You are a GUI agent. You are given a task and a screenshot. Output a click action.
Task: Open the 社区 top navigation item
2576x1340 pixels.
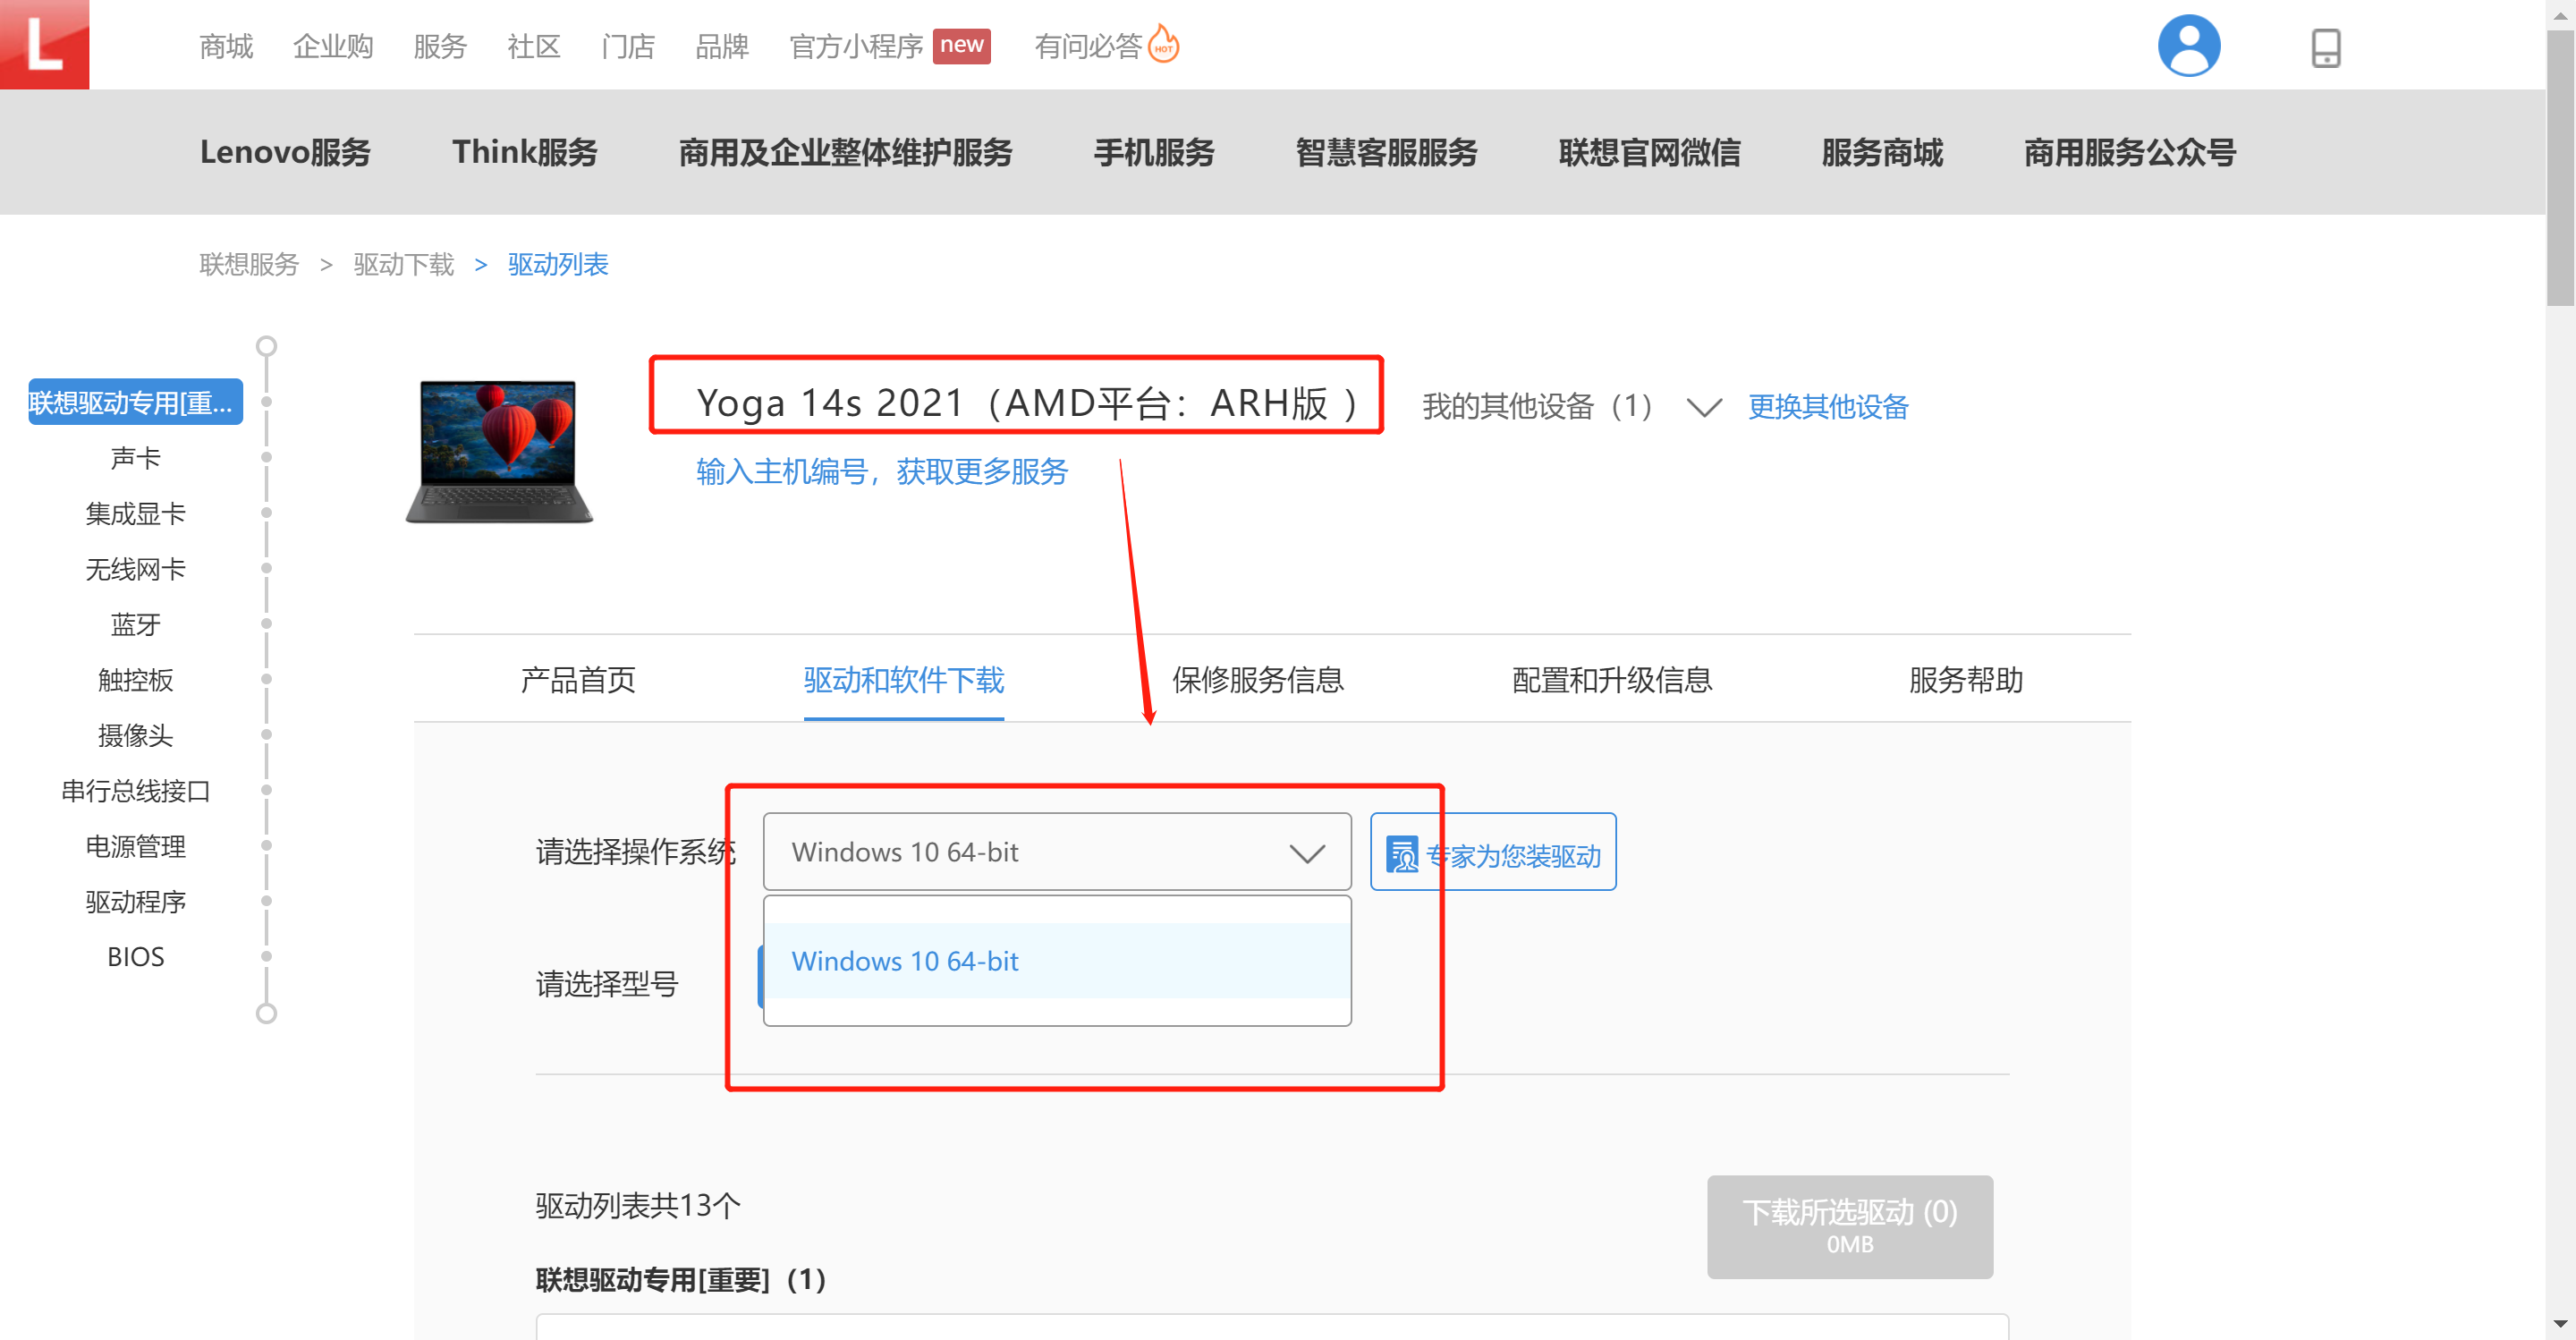534,46
